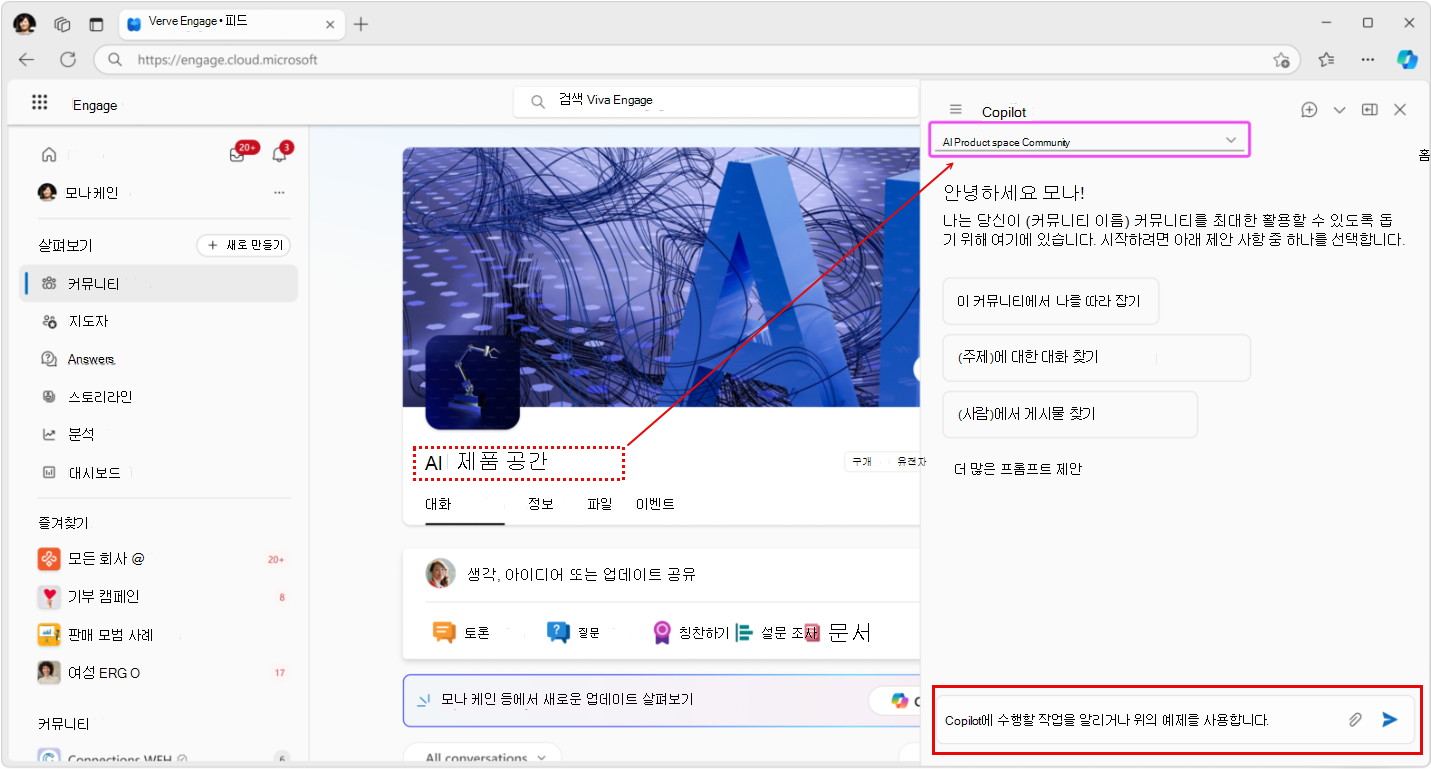1431x769 pixels.
Task: Expand Copilot header chevron options
Action: coord(1340,110)
